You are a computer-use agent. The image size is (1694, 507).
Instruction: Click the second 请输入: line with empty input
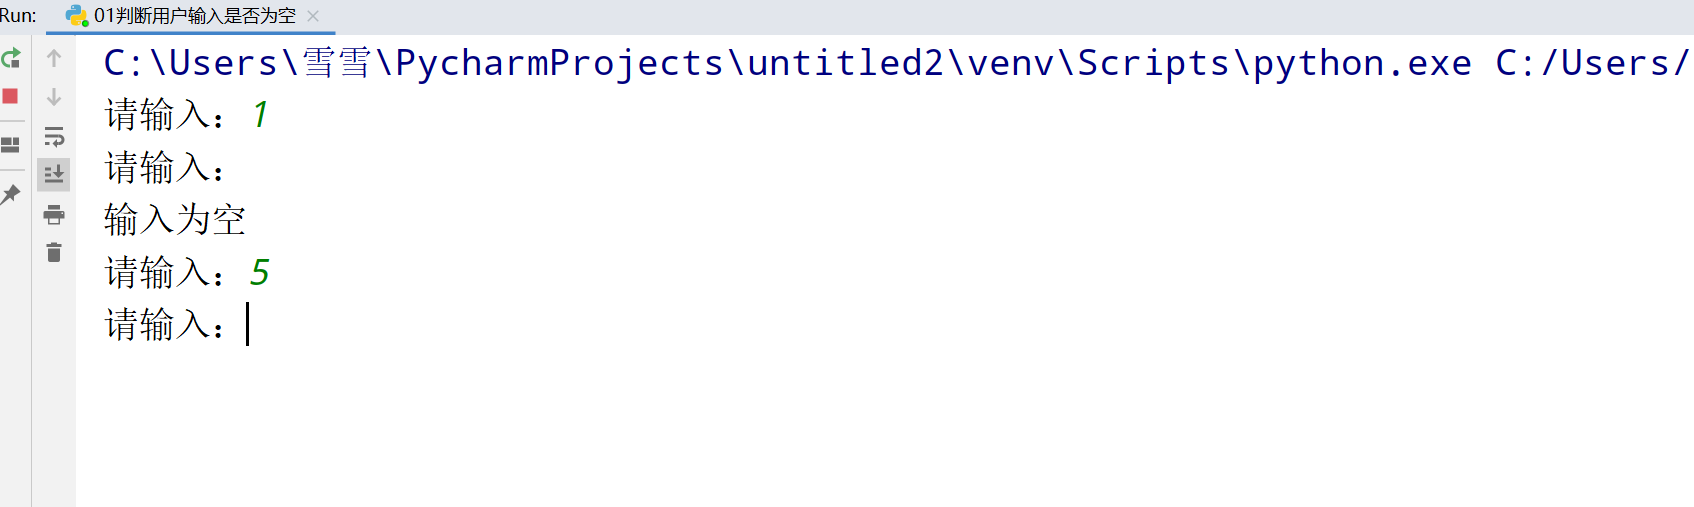point(165,168)
